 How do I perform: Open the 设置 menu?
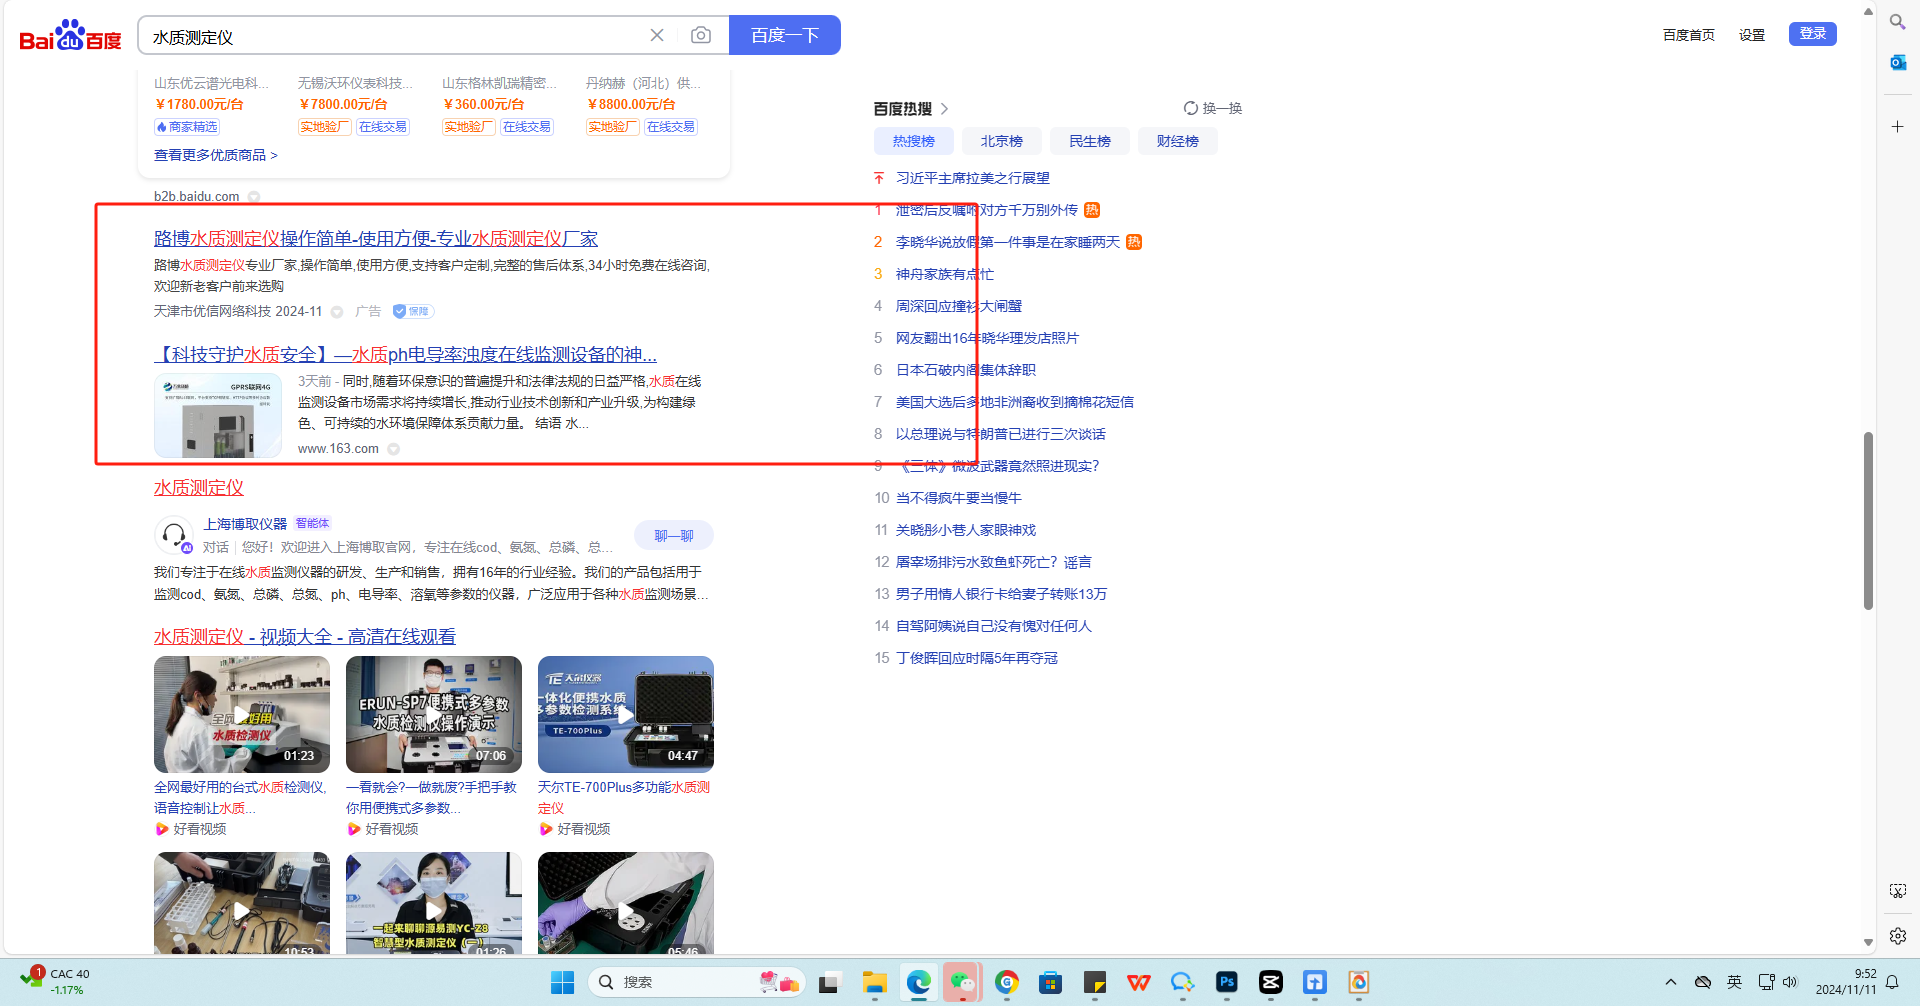(x=1752, y=35)
